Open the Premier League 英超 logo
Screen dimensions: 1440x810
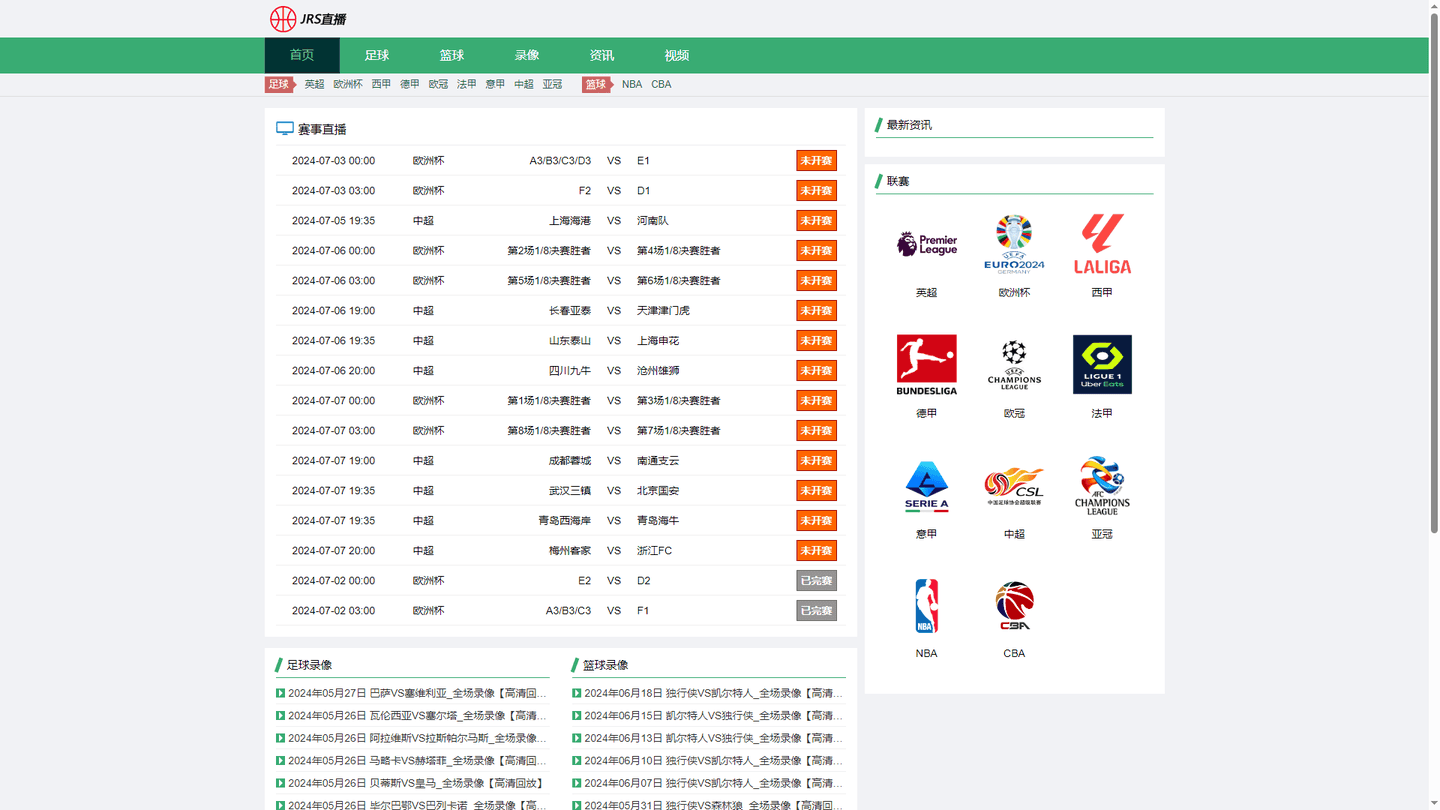pos(927,244)
